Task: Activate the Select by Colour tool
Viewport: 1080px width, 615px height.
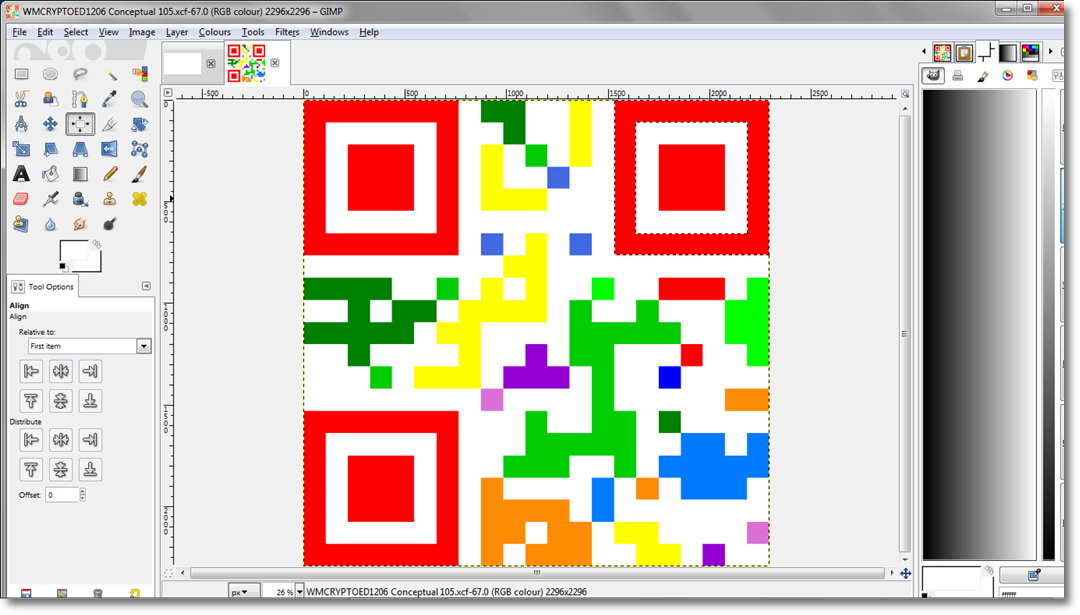Action: coord(139,74)
